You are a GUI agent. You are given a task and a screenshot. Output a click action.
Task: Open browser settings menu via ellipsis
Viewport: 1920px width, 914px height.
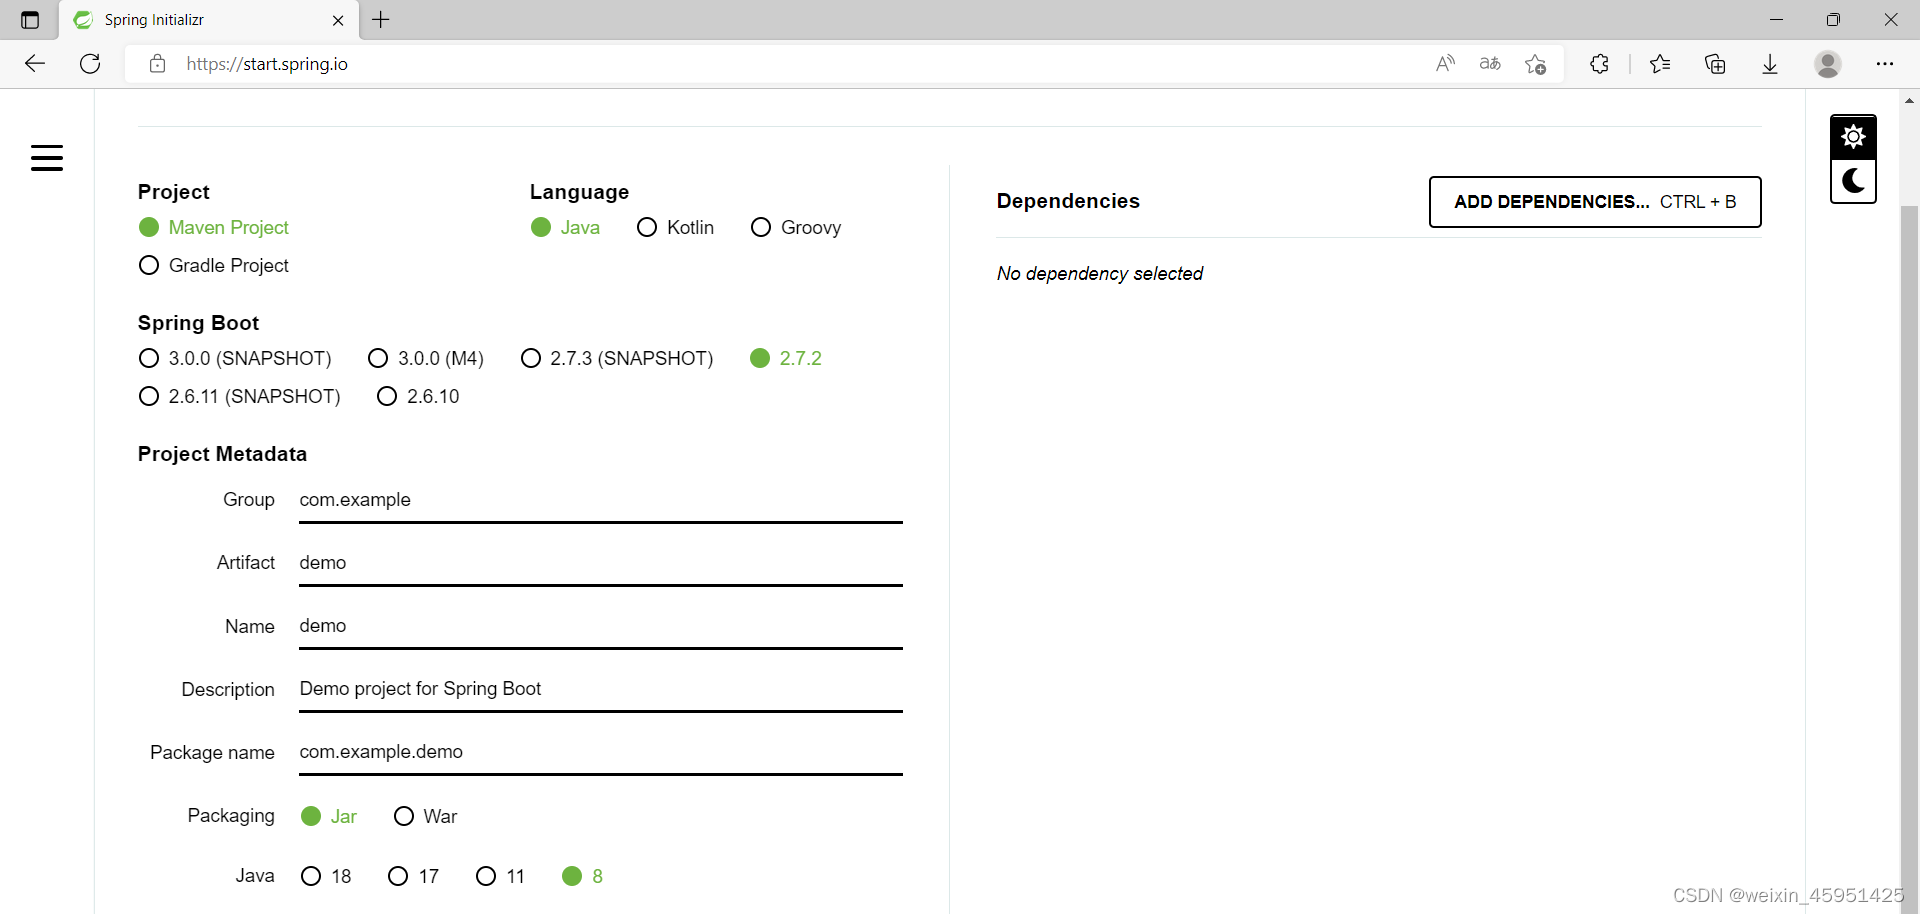1887,64
